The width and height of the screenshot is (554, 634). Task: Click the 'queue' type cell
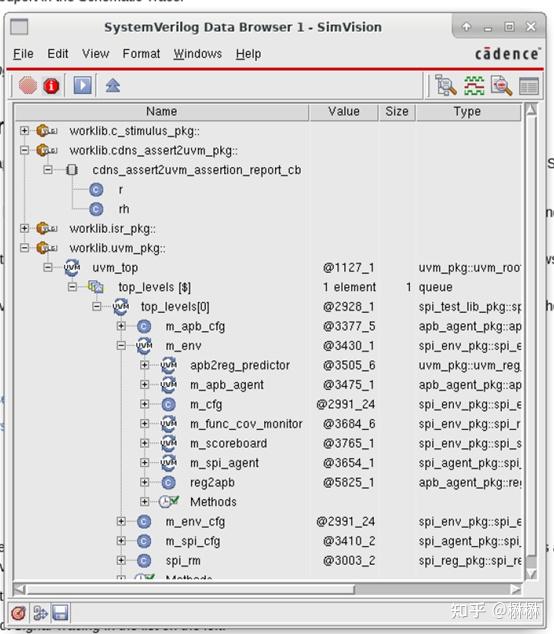(436, 287)
